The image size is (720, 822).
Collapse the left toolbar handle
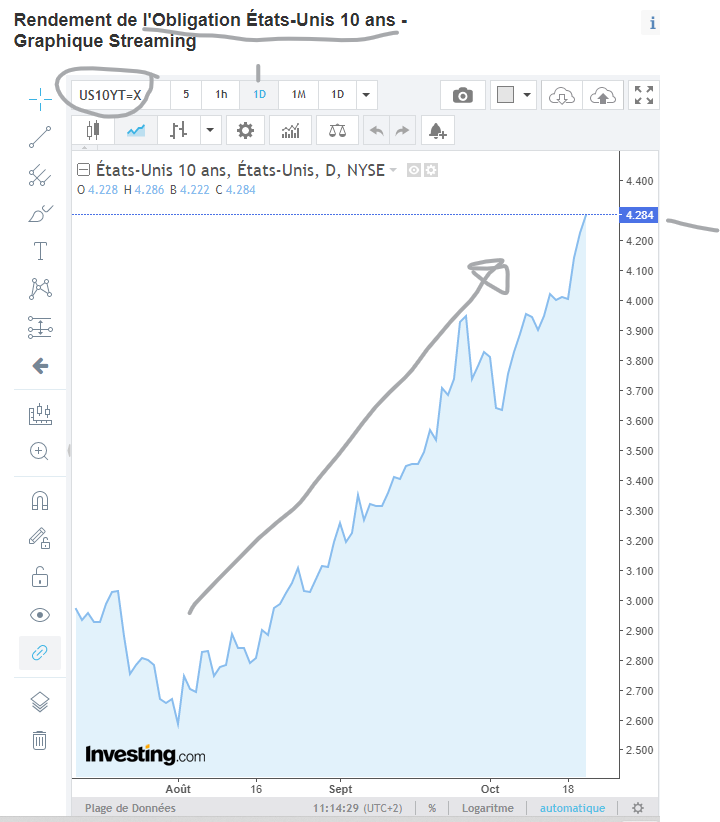pos(69,450)
